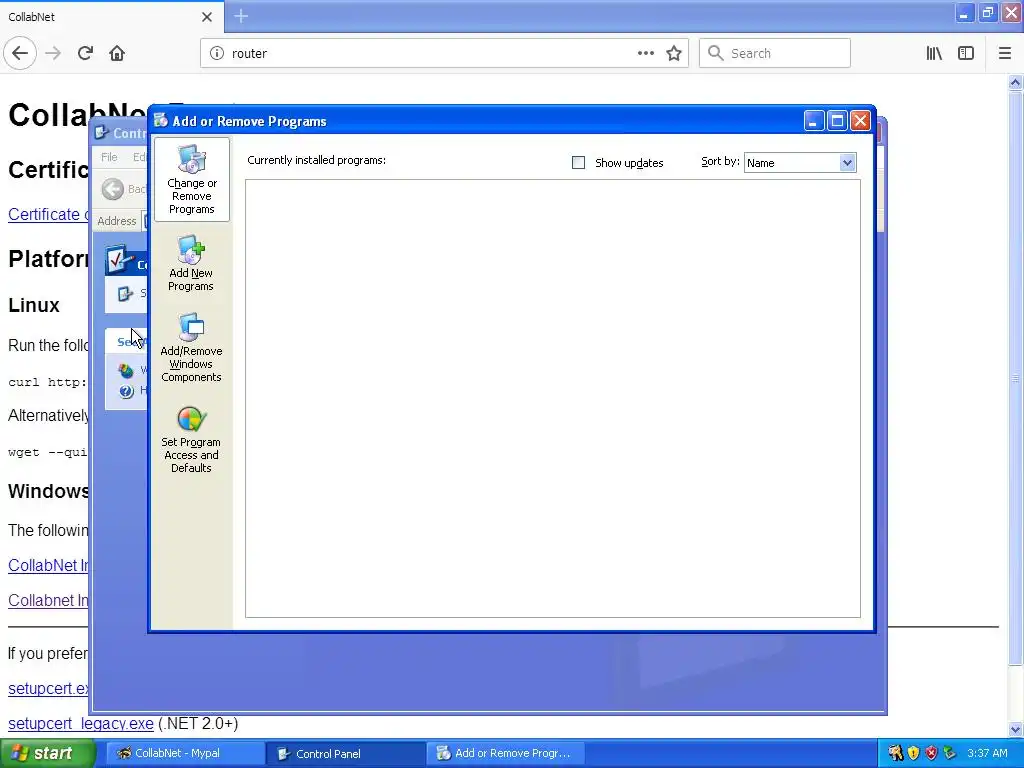This screenshot has width=1024, height=768.
Task: Select Change or Remove Programs in sidebar
Action: [x=191, y=180]
